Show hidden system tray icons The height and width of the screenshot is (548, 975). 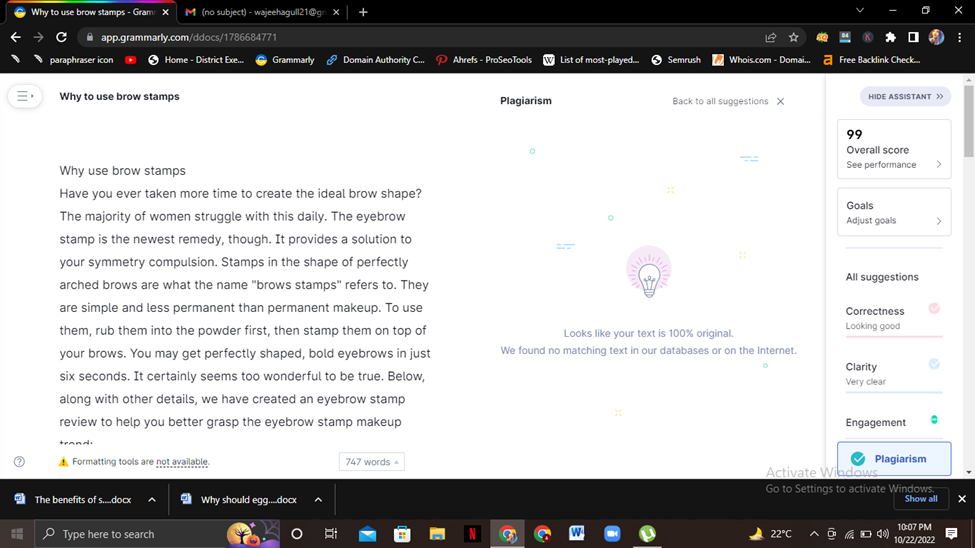pyautogui.click(x=814, y=534)
